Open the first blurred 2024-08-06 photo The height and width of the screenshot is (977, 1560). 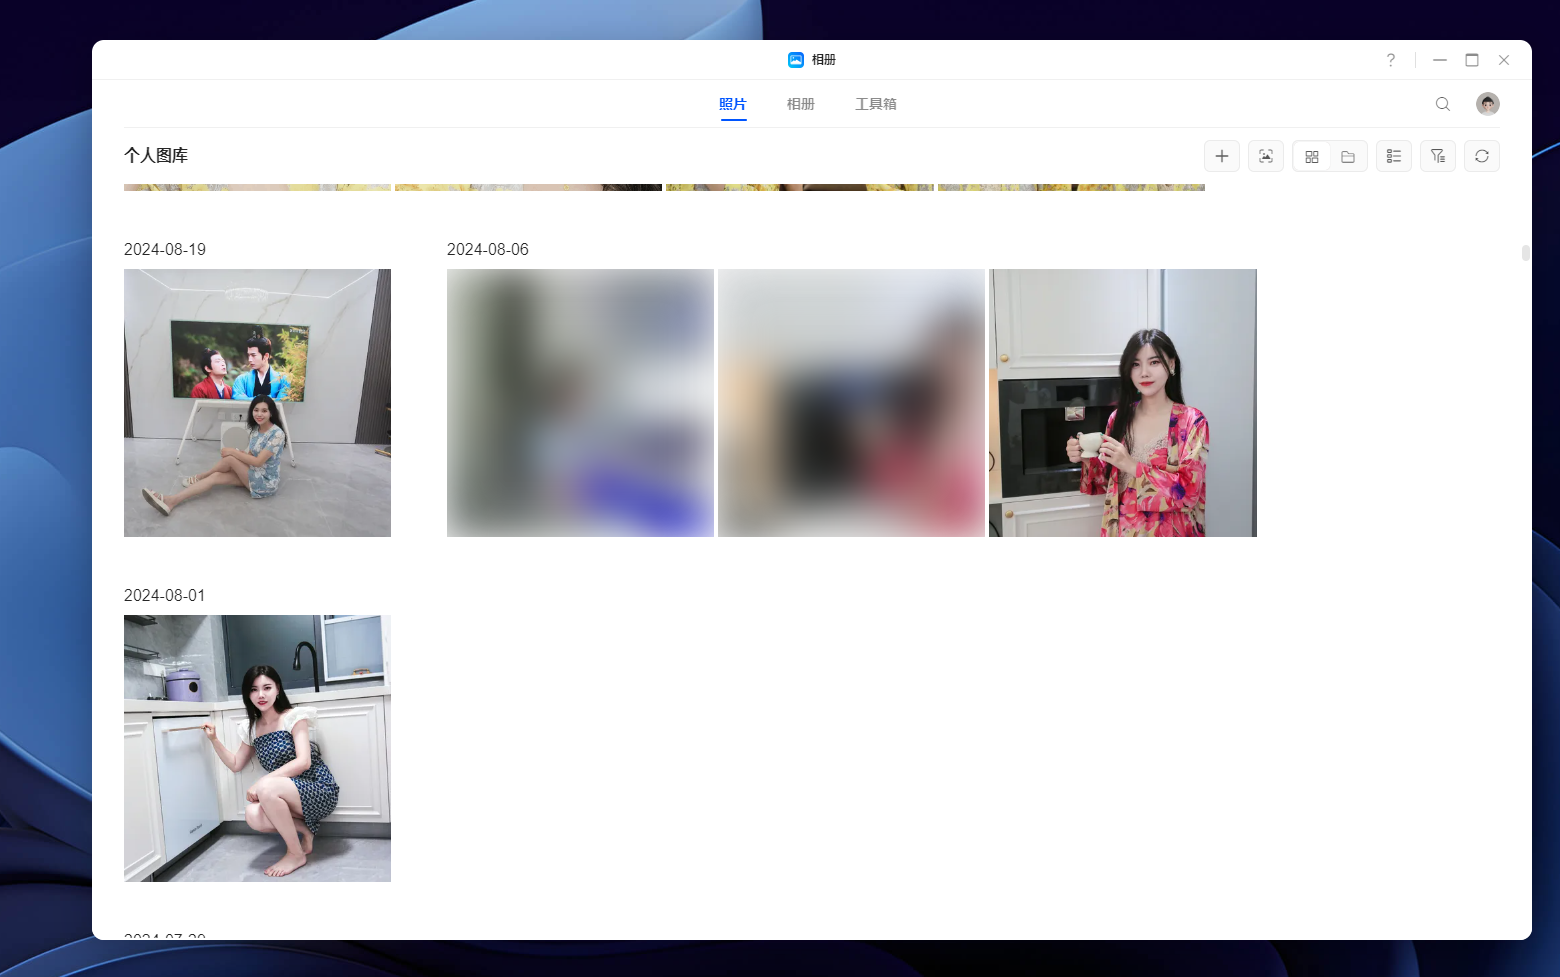click(580, 403)
